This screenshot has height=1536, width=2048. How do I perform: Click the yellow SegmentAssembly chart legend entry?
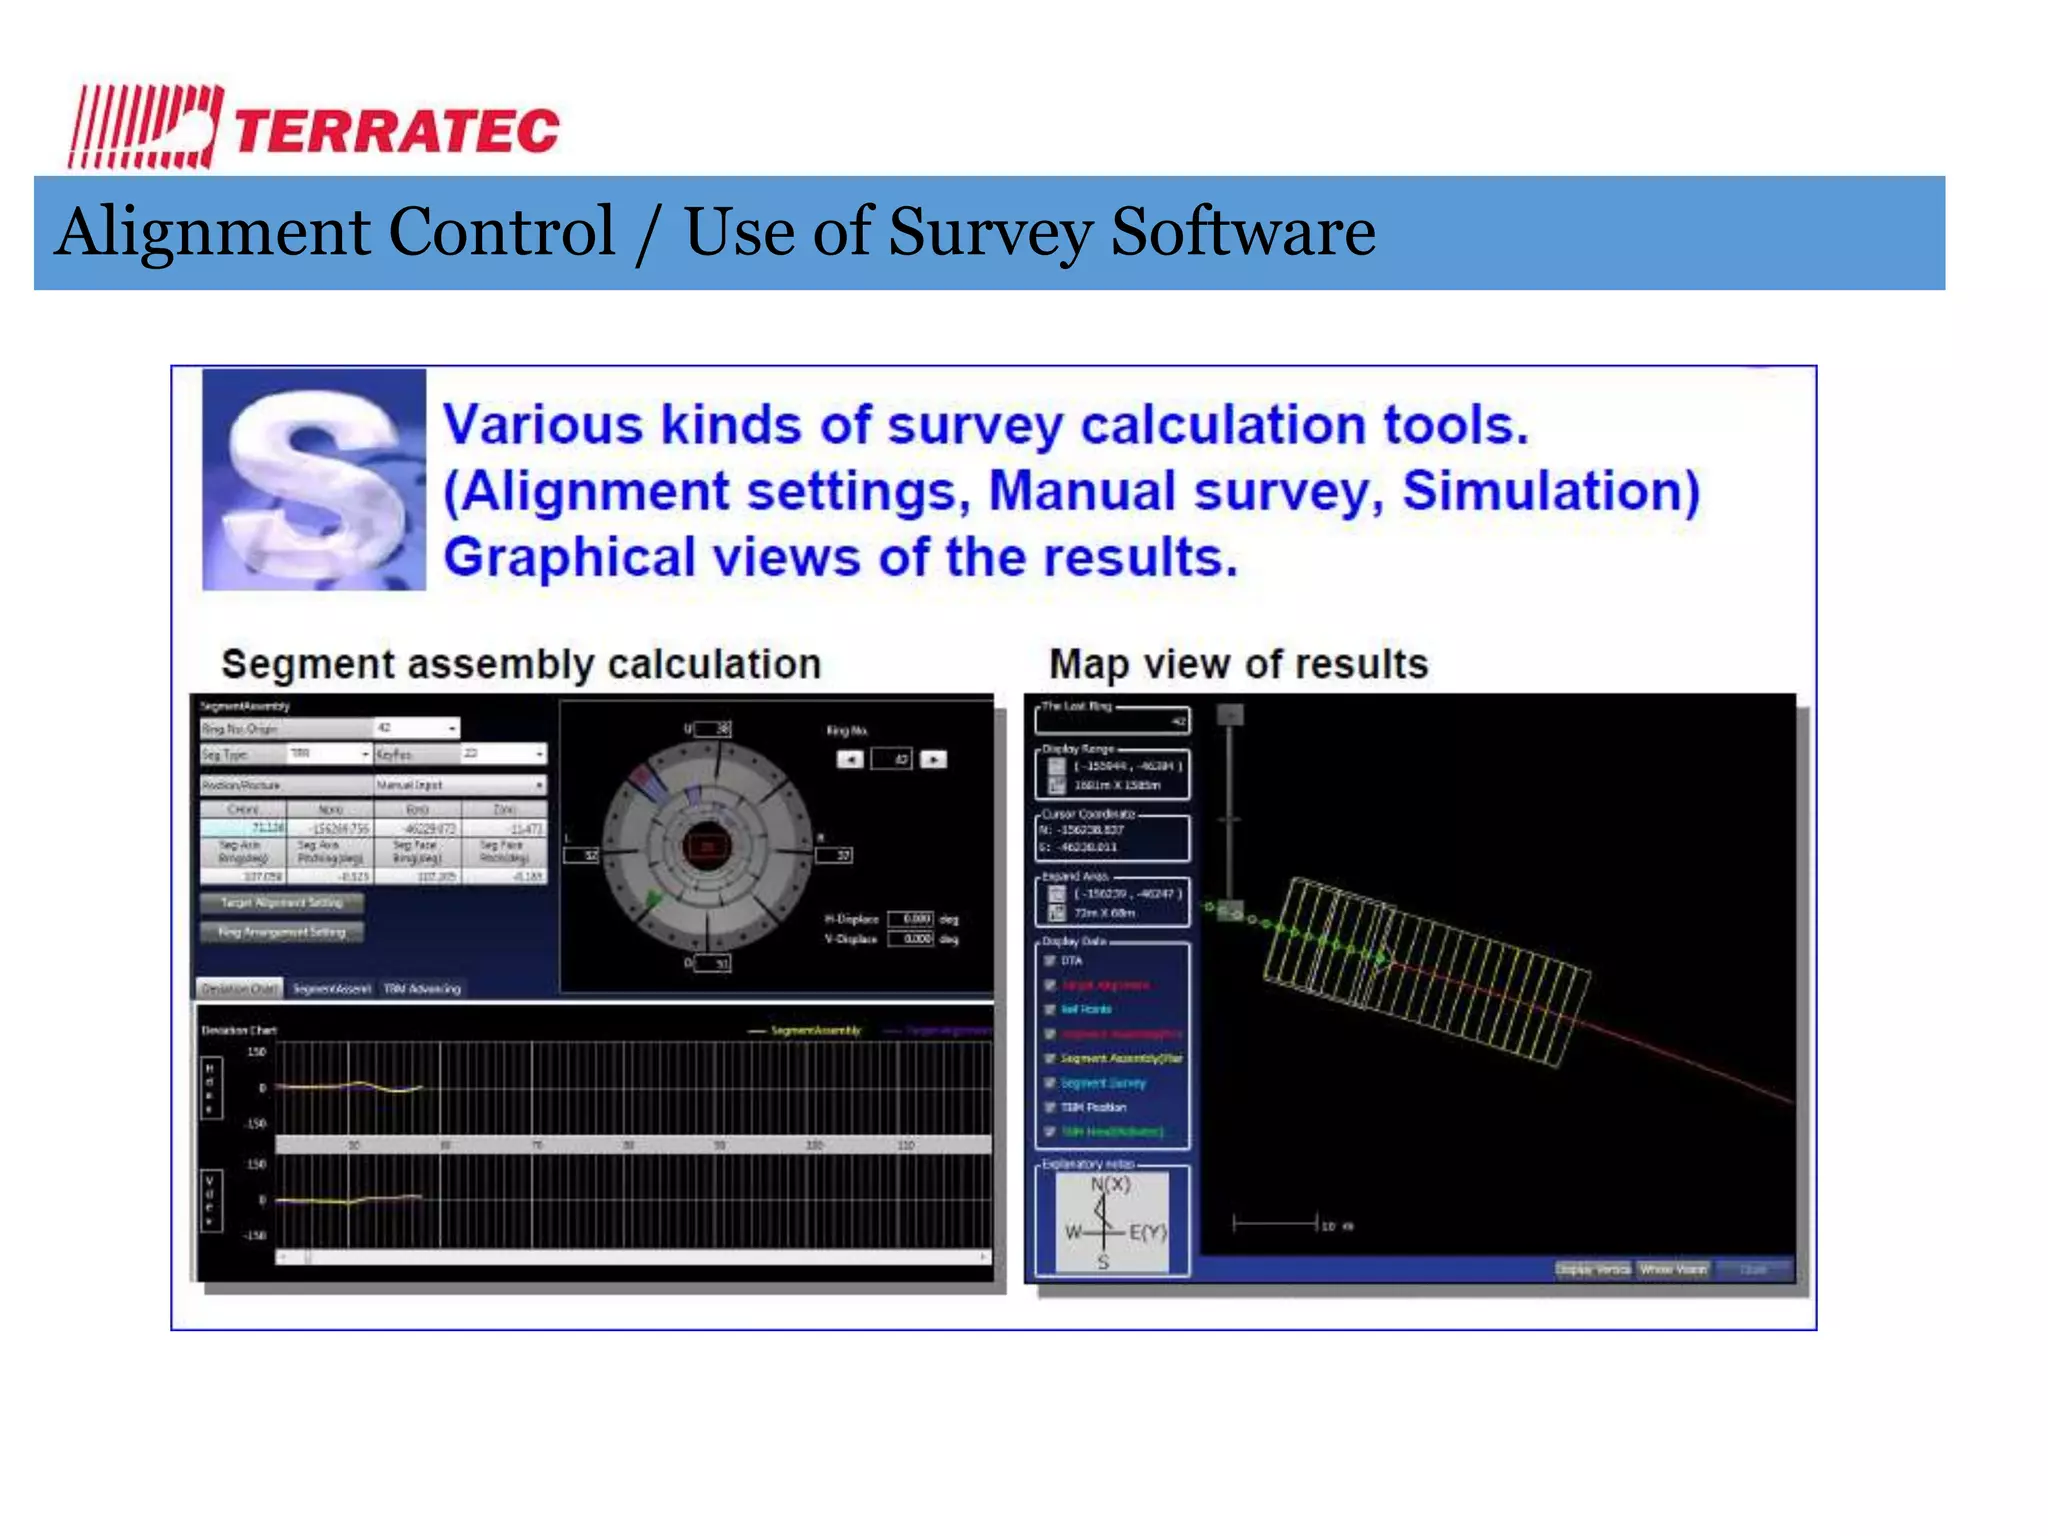[805, 1030]
